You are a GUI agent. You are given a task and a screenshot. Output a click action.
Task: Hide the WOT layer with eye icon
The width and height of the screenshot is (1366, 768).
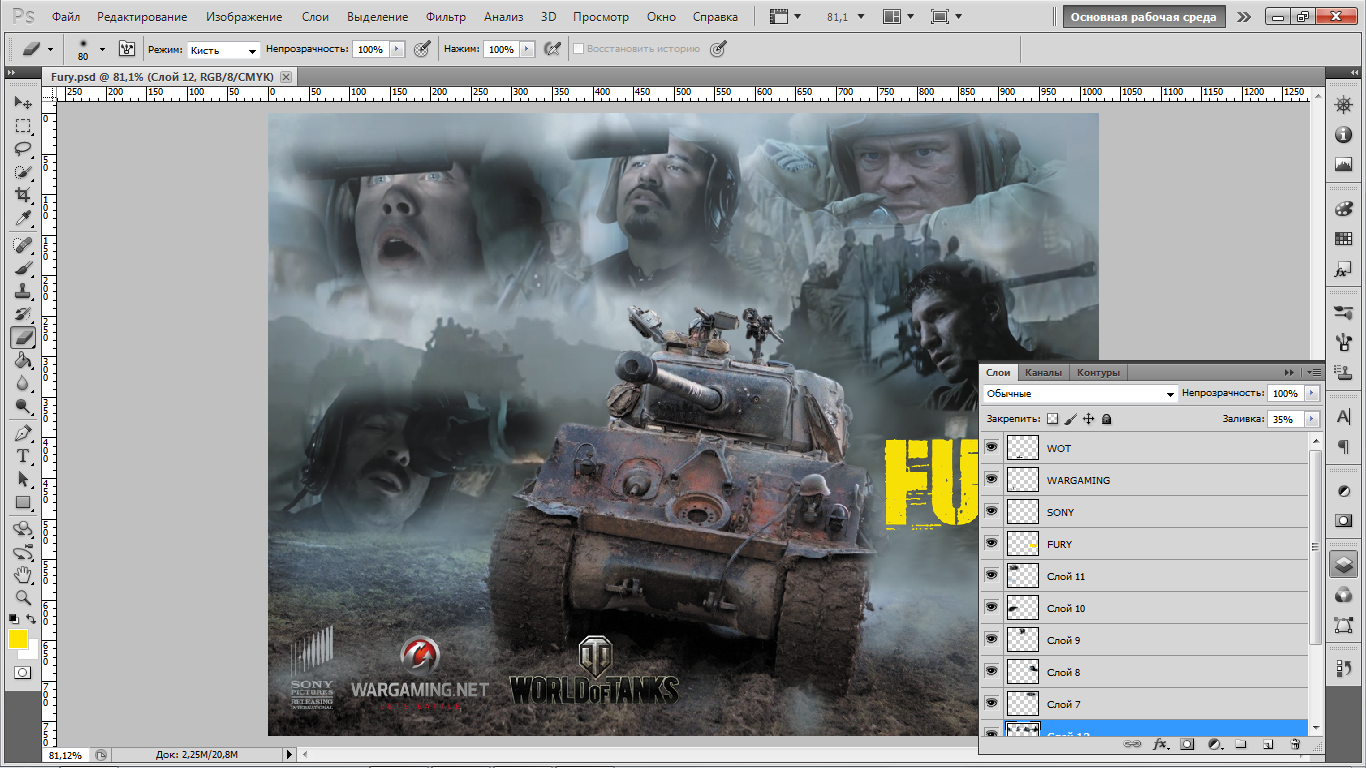pos(991,448)
